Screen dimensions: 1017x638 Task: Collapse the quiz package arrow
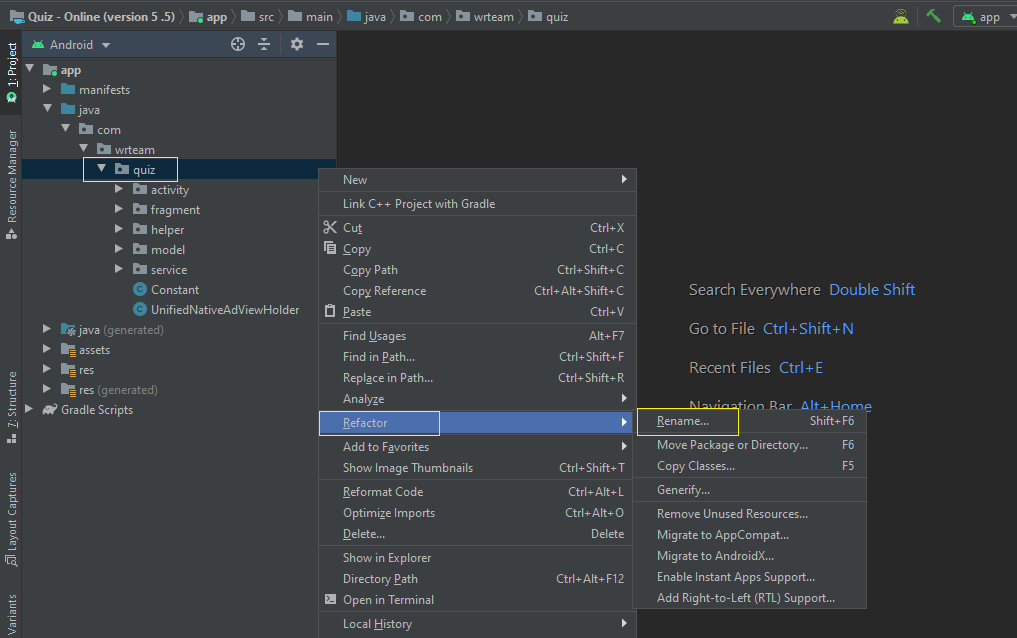pos(102,169)
